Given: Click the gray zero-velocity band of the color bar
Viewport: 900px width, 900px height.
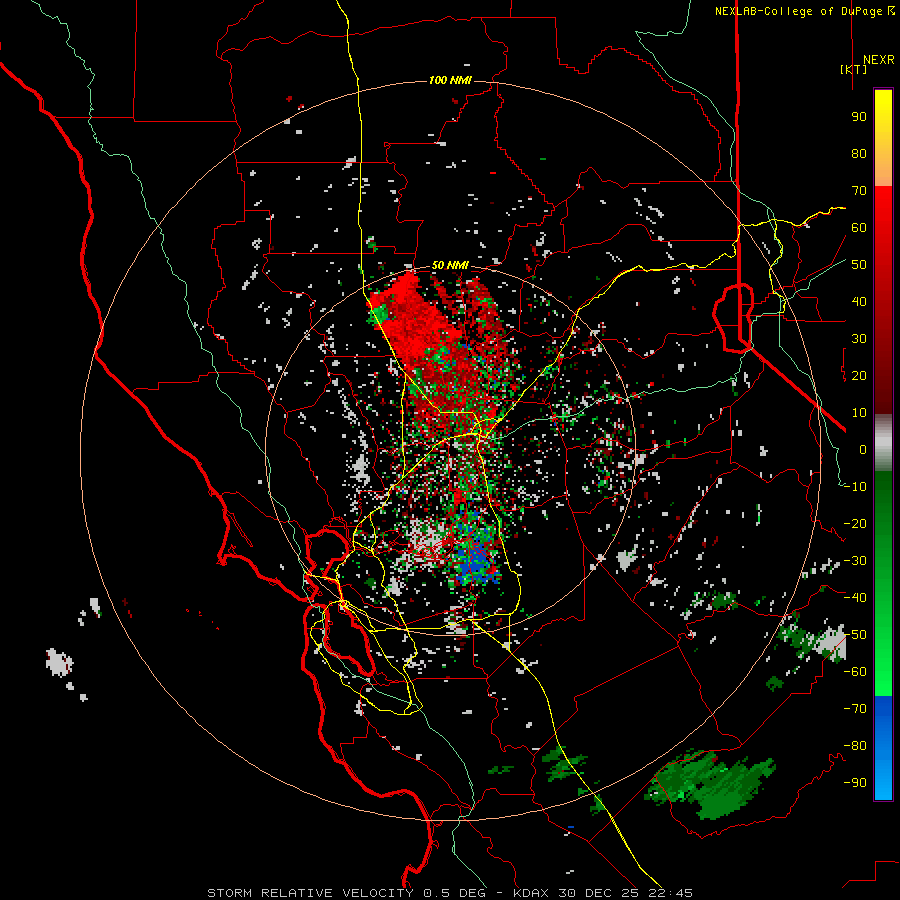Looking at the screenshot, I should 883,443.
